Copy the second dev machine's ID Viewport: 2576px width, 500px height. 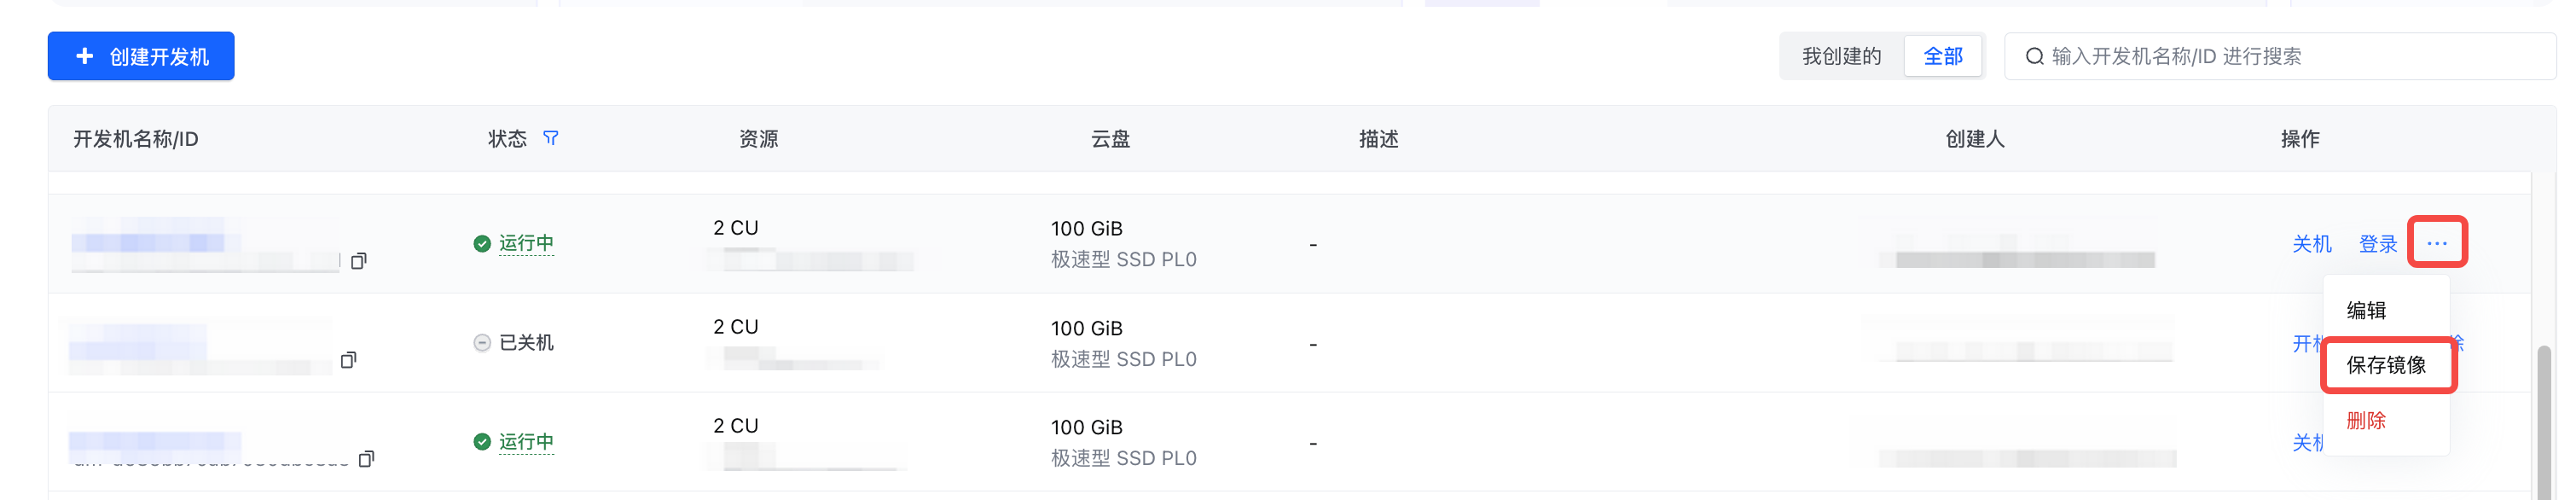tap(348, 360)
